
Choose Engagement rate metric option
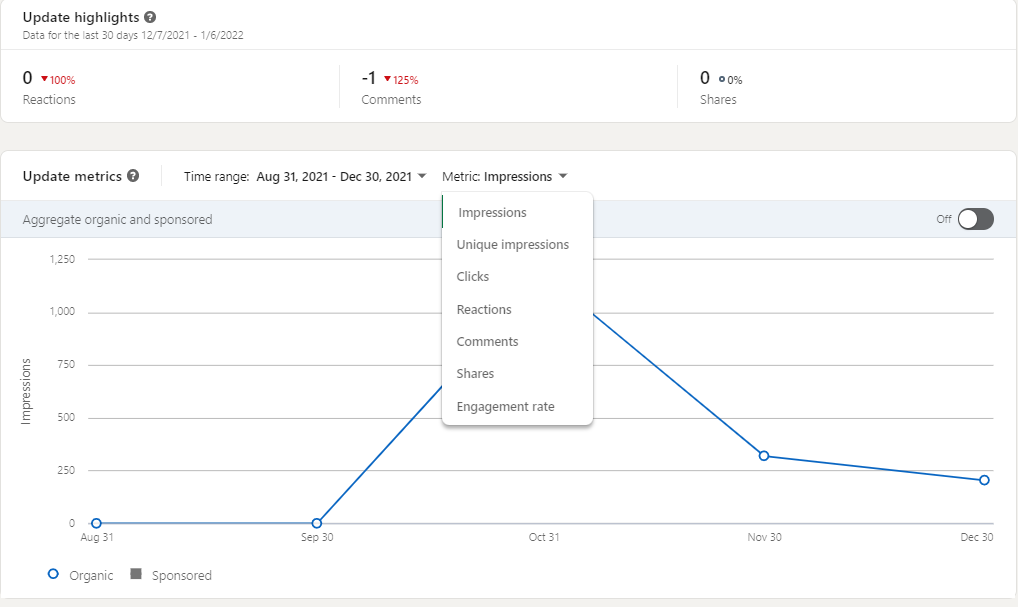click(x=505, y=407)
